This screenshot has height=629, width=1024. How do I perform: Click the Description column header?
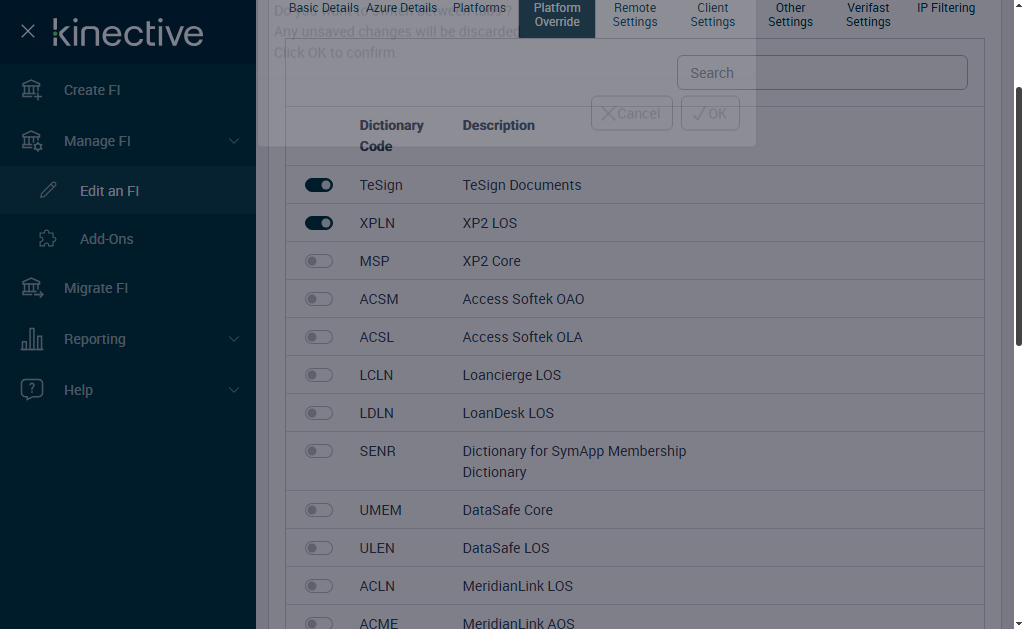coord(498,125)
